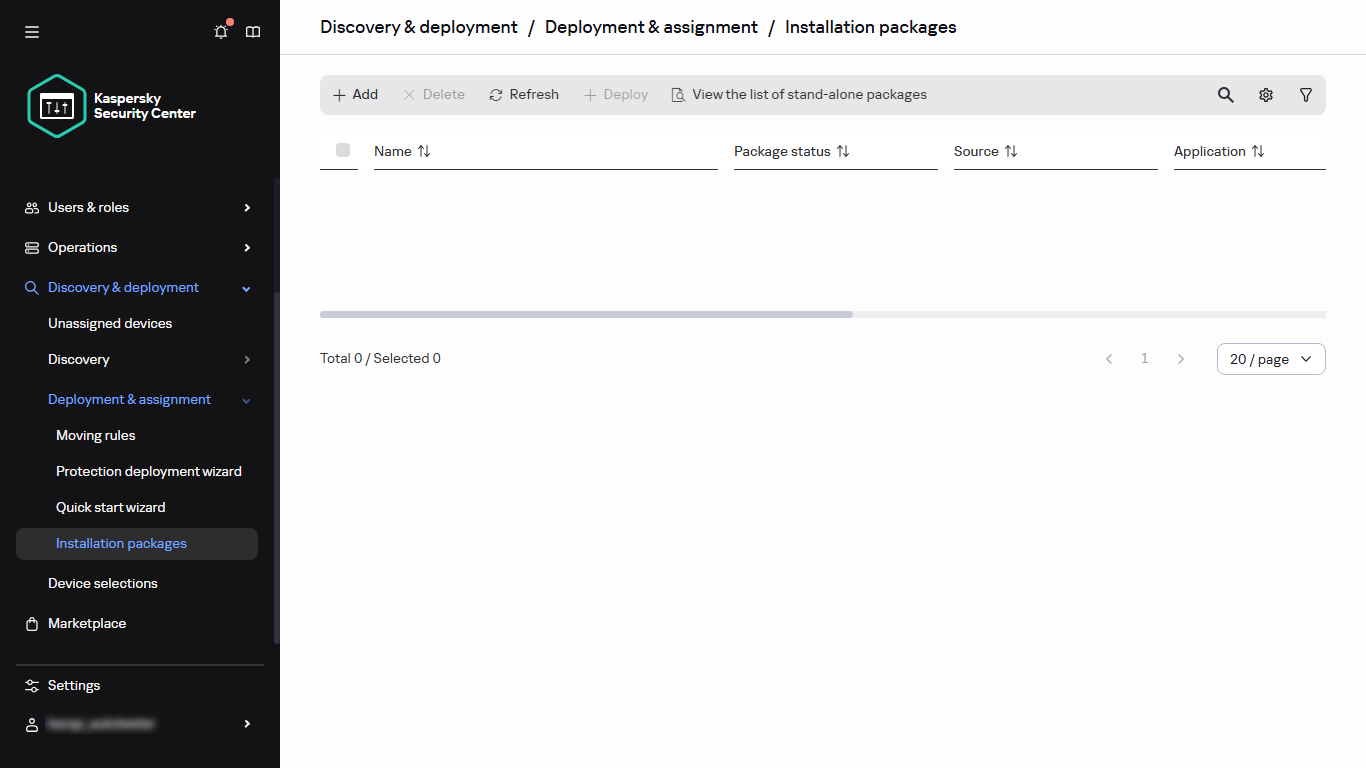The height and width of the screenshot is (768, 1366).
Task: Click the Settings gear at the sidebar bottom
Action: (71, 685)
